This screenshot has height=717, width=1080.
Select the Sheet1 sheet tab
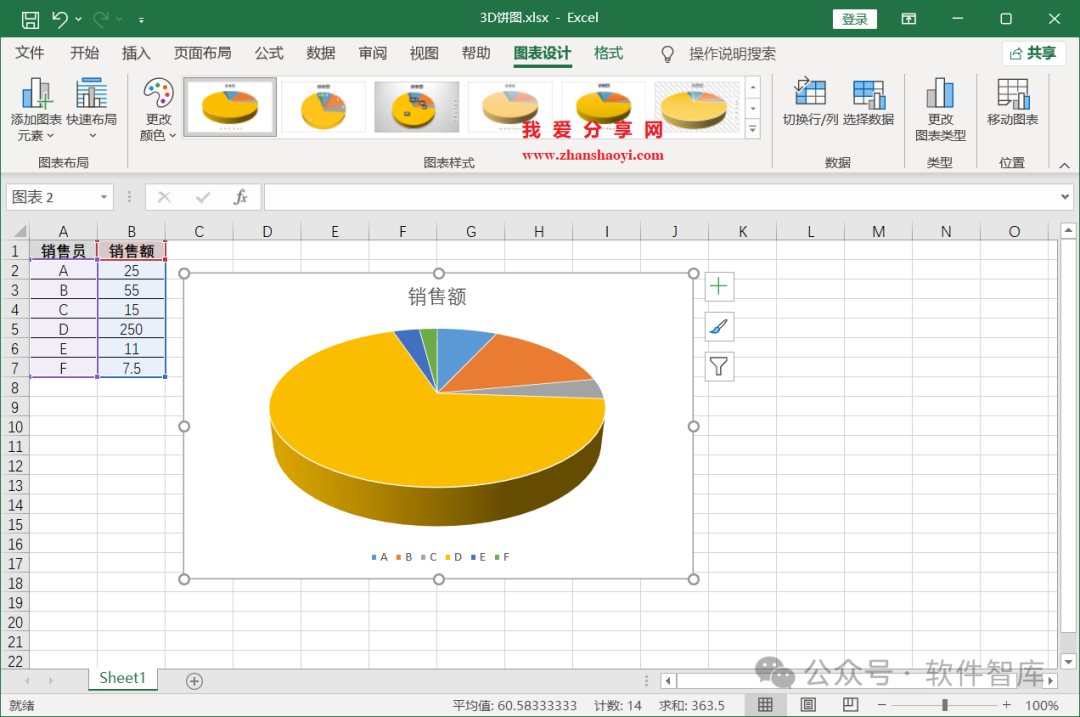pos(123,678)
